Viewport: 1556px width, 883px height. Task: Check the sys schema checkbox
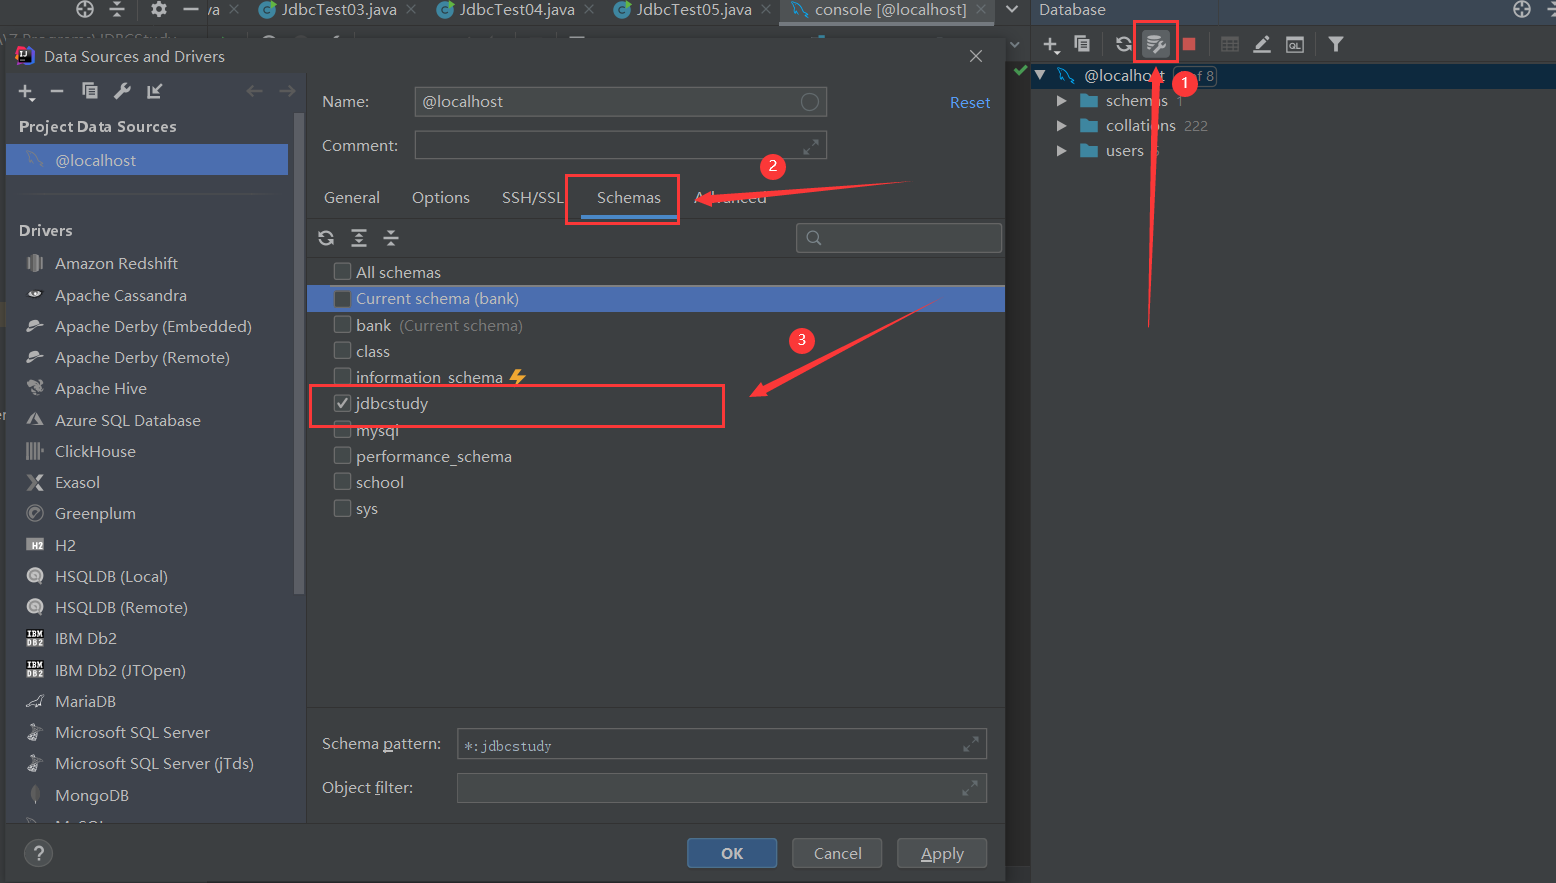[342, 508]
